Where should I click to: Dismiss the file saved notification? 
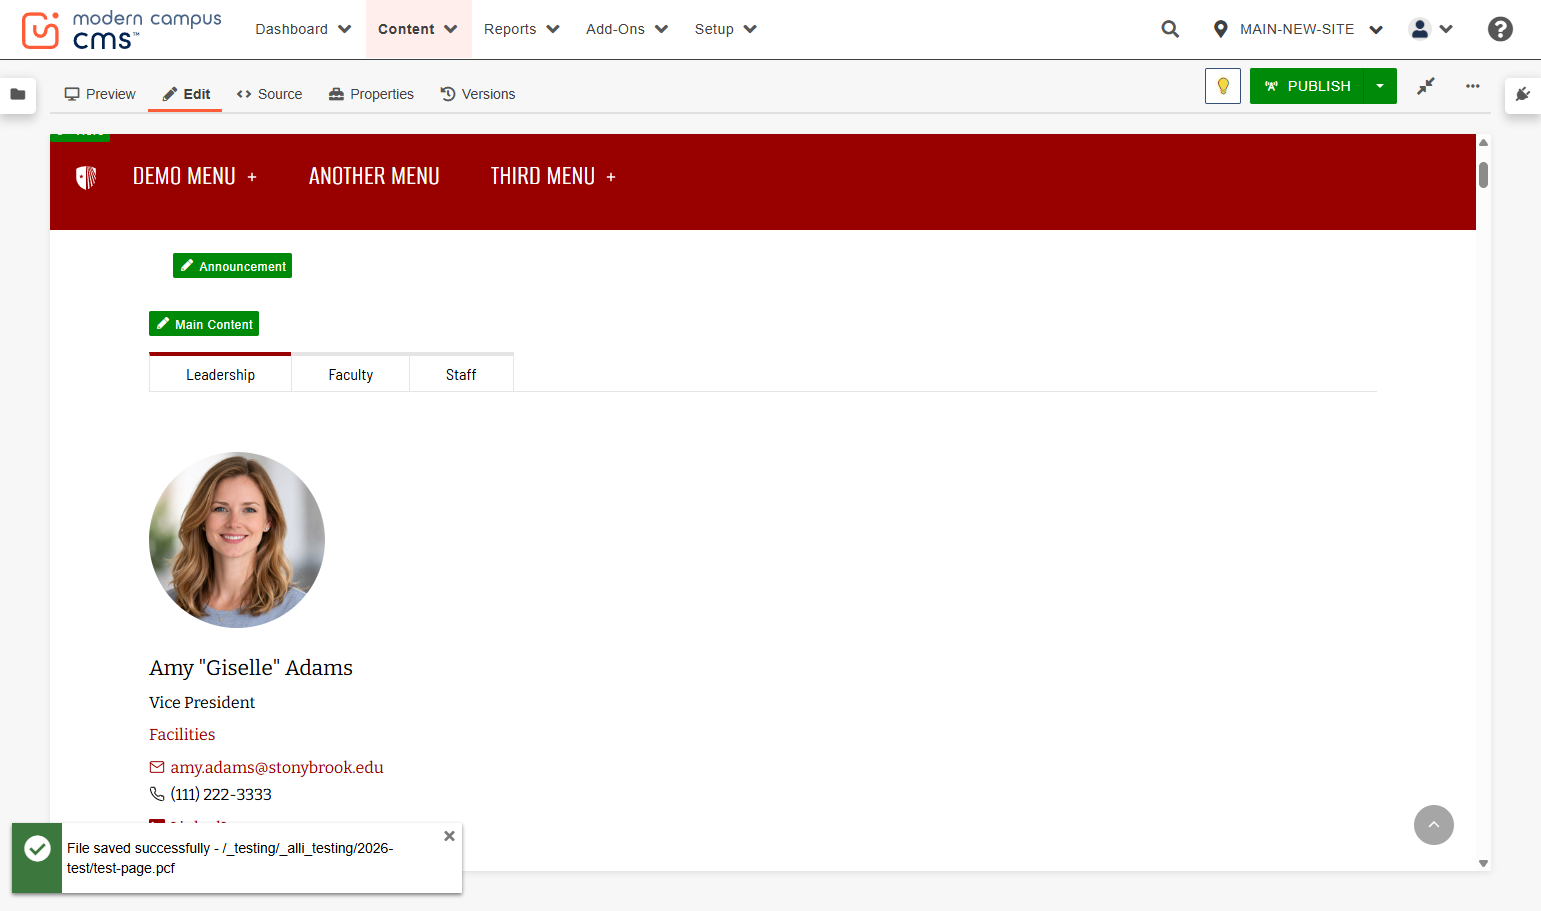click(x=449, y=836)
